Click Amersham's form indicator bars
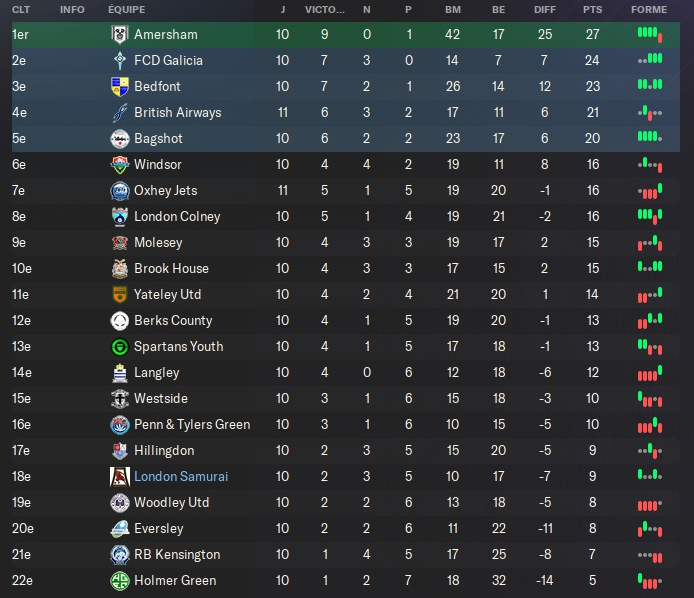Image resolution: width=694 pixels, height=598 pixels. pos(649,34)
